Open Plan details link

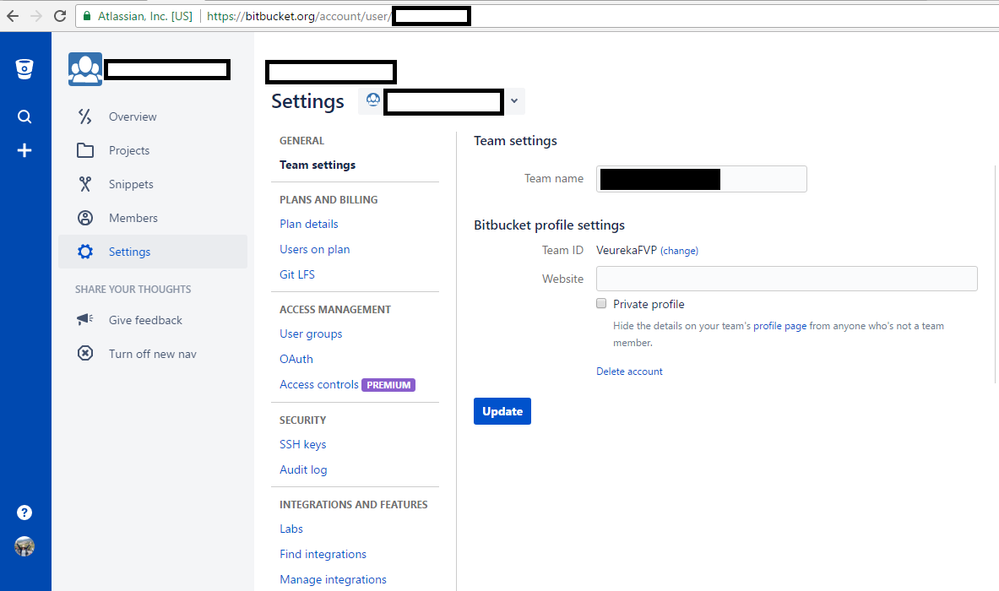coord(308,224)
